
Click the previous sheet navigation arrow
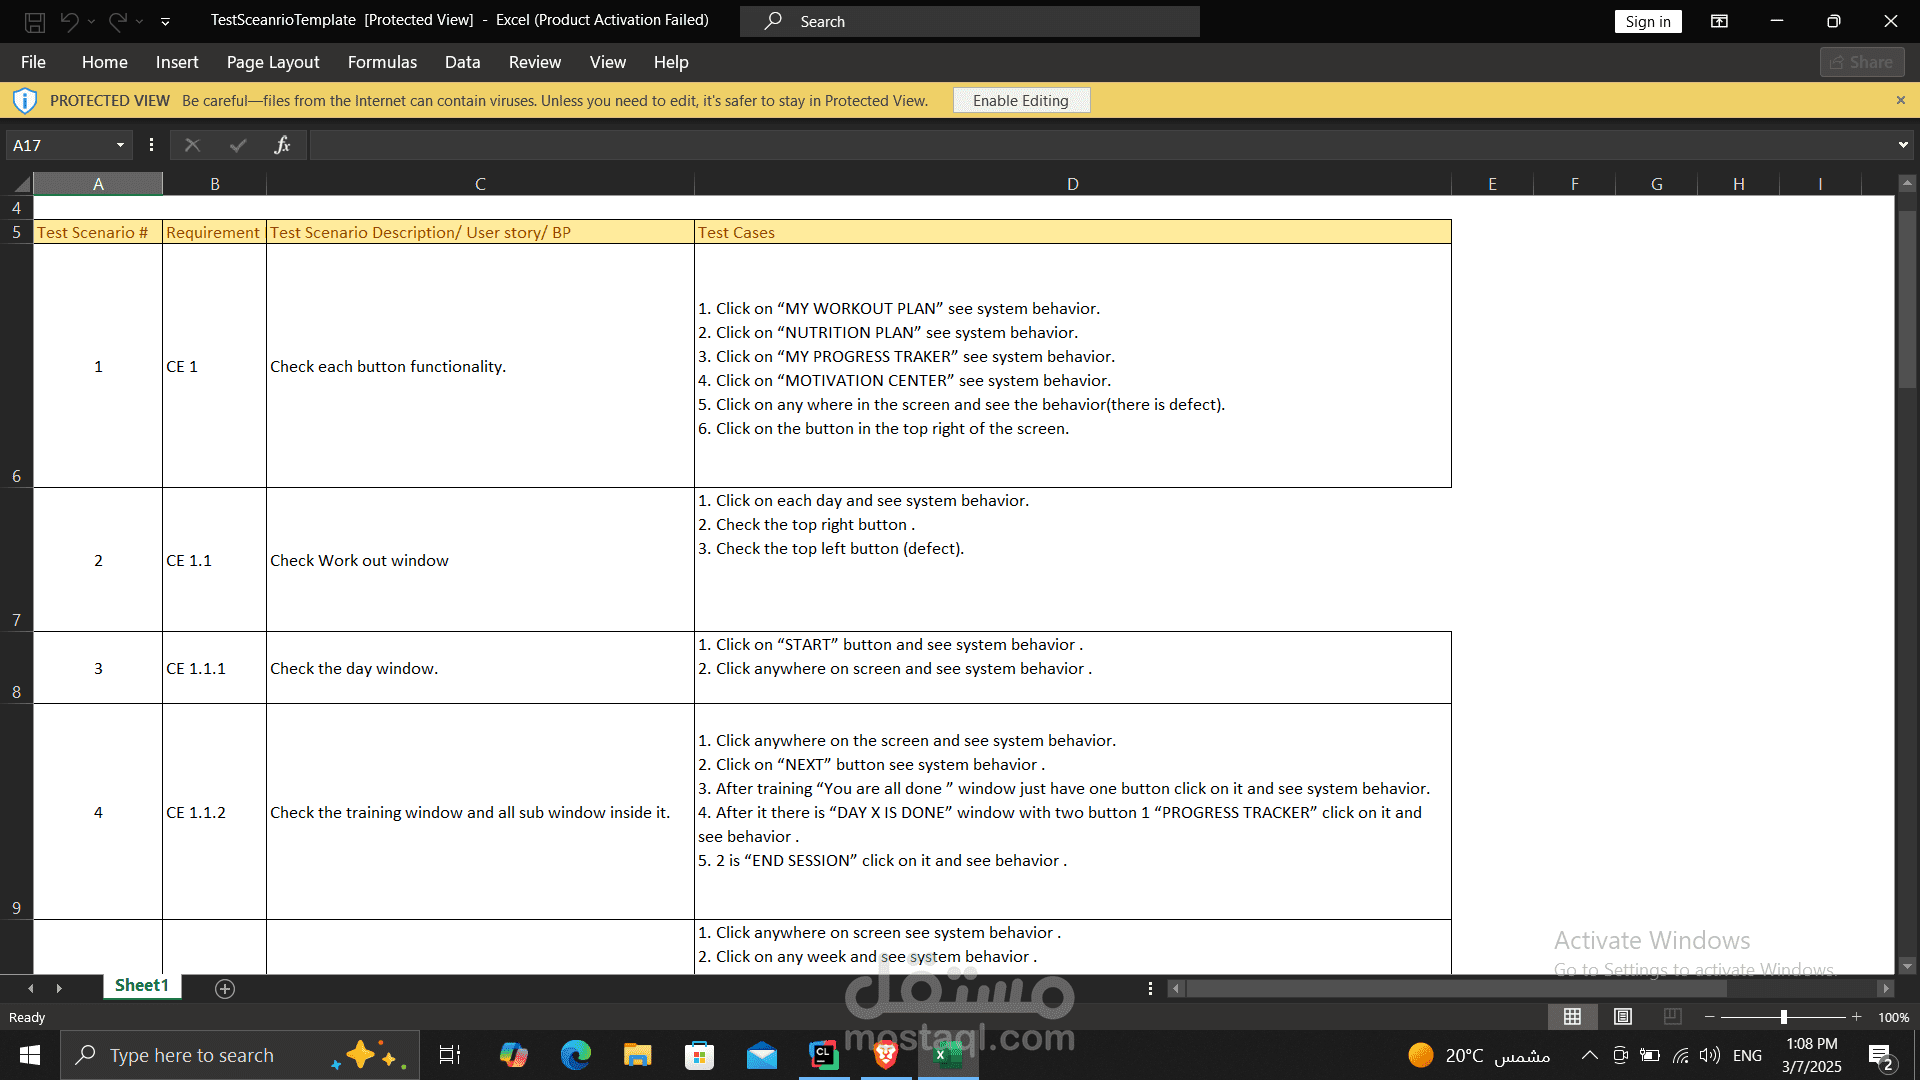[31, 989]
